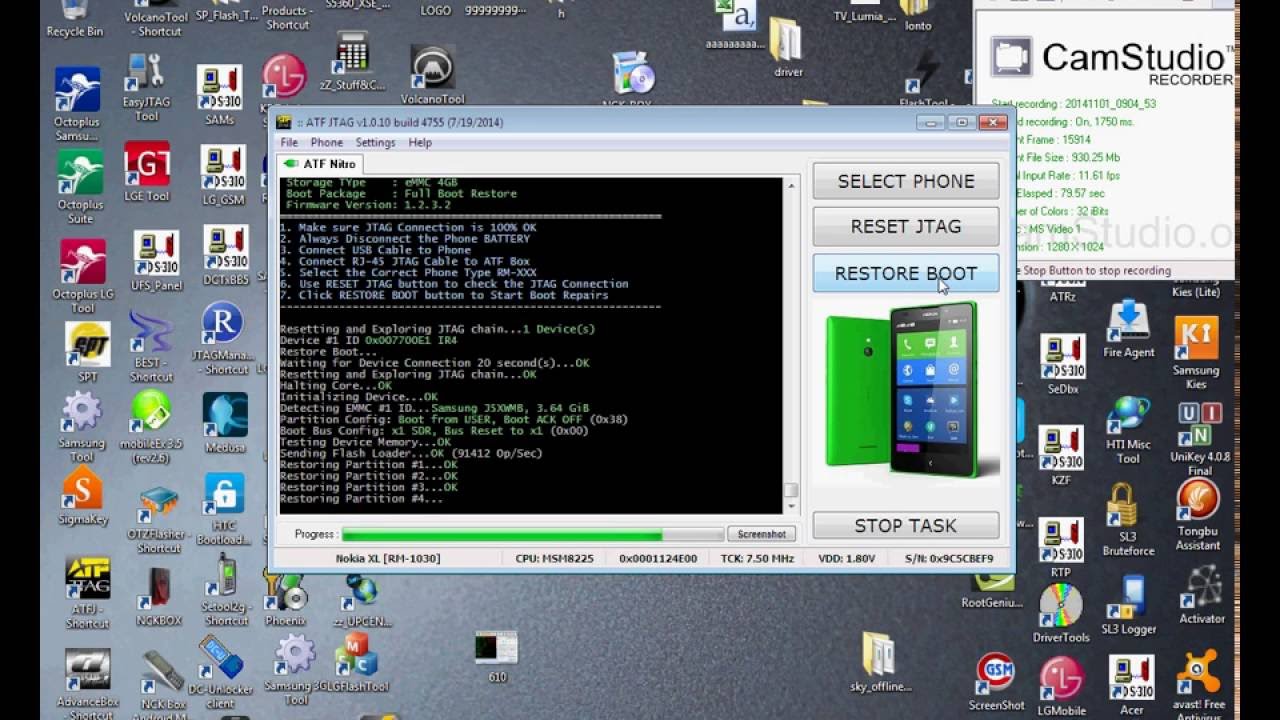This screenshot has height=720, width=1280.
Task: Open the 610 desktop file icon
Action: (x=497, y=656)
